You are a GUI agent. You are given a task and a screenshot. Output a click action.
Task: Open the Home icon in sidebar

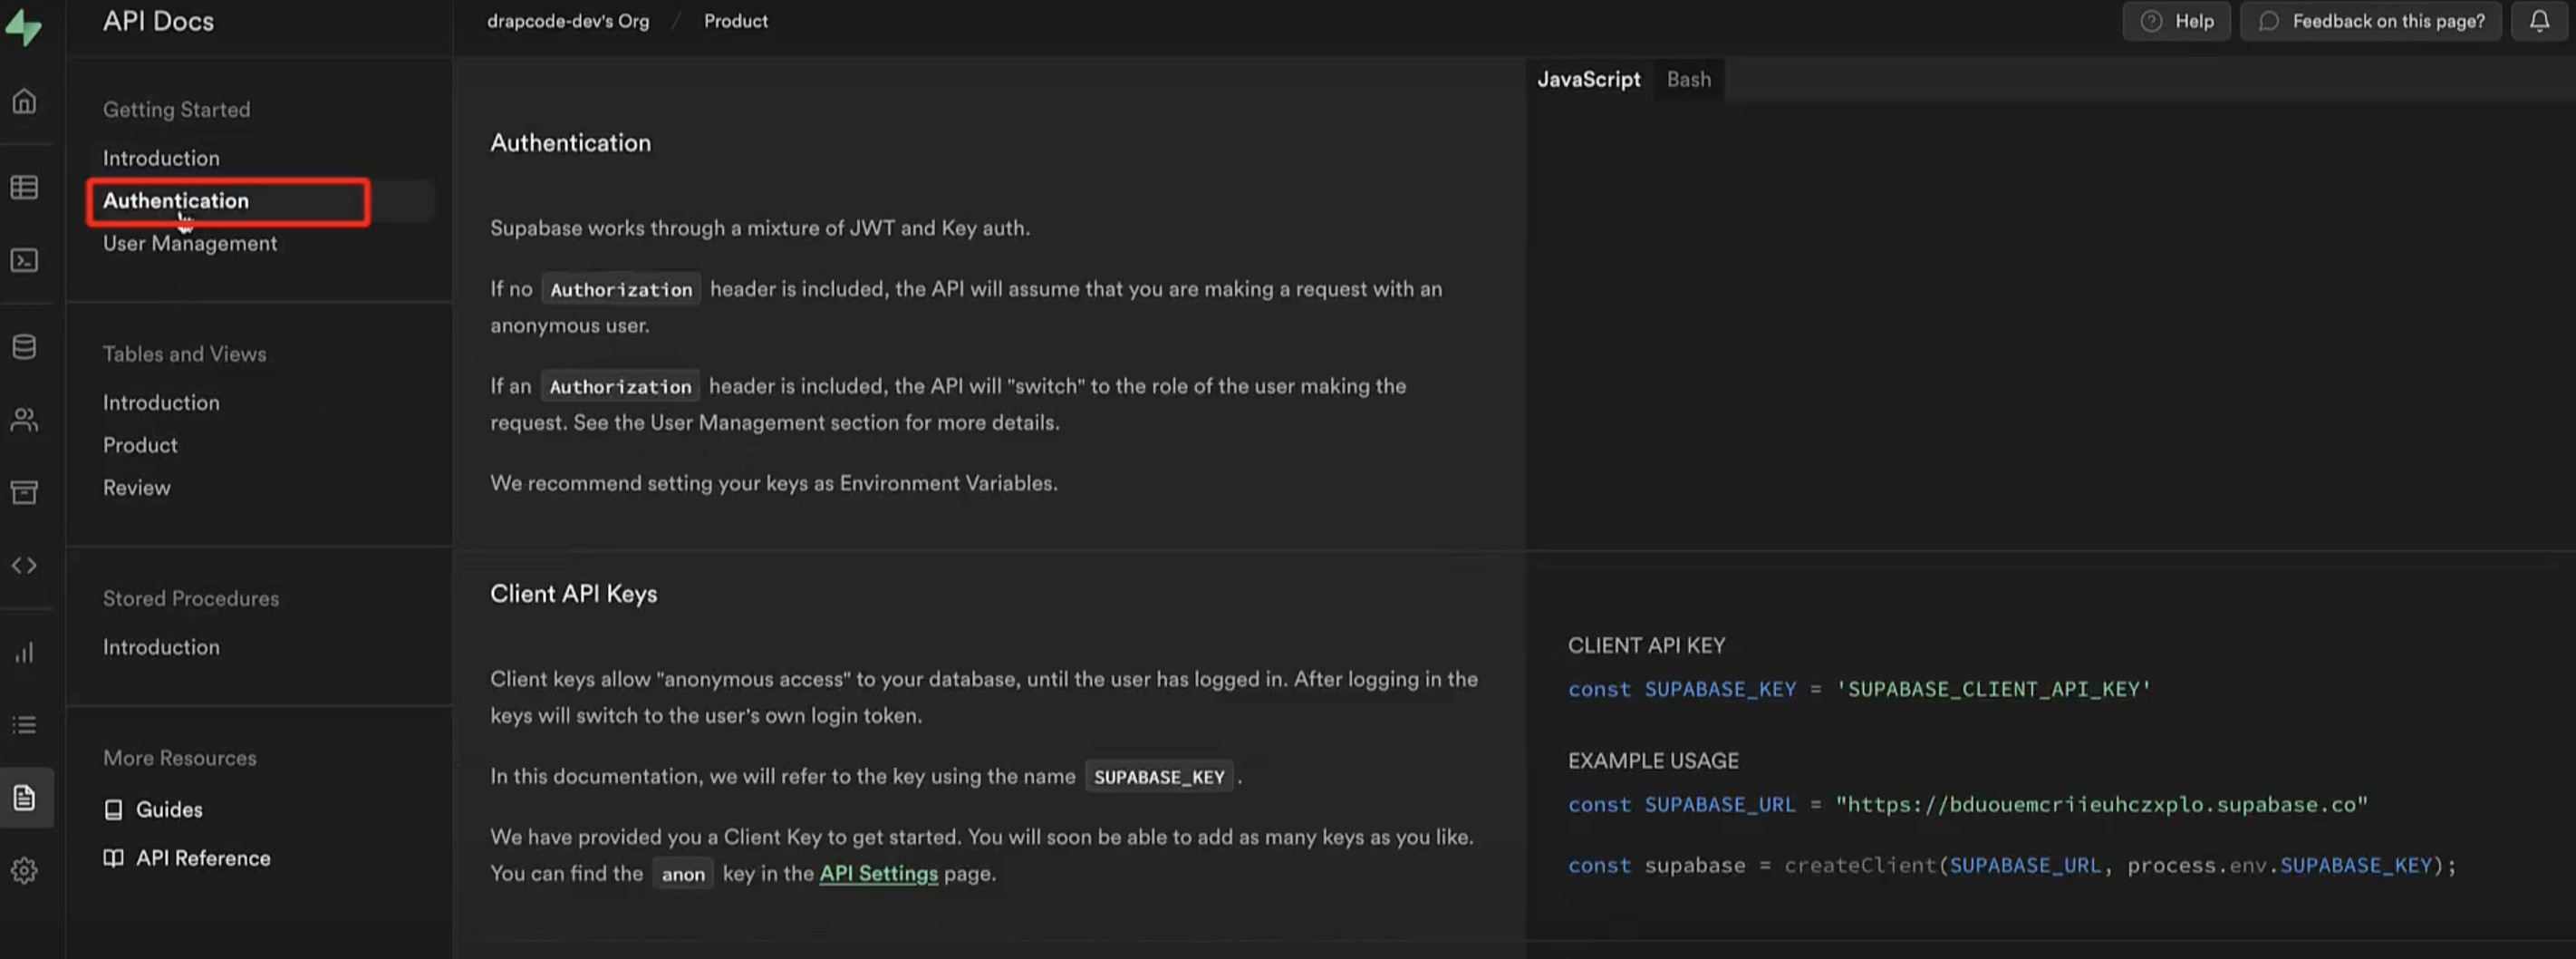(x=24, y=101)
